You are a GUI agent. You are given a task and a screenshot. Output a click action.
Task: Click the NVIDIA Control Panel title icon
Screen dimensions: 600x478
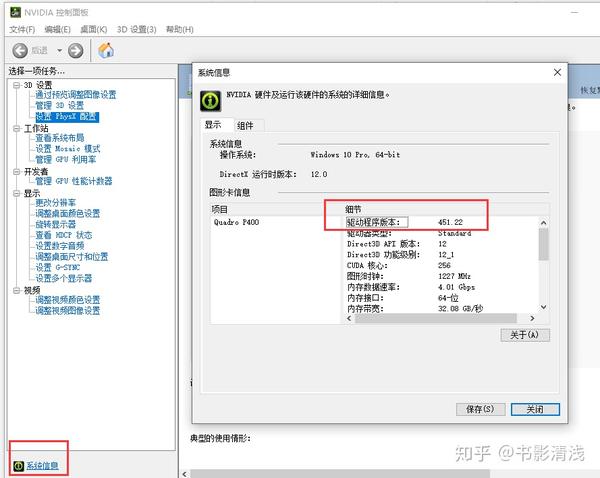click(x=15, y=12)
